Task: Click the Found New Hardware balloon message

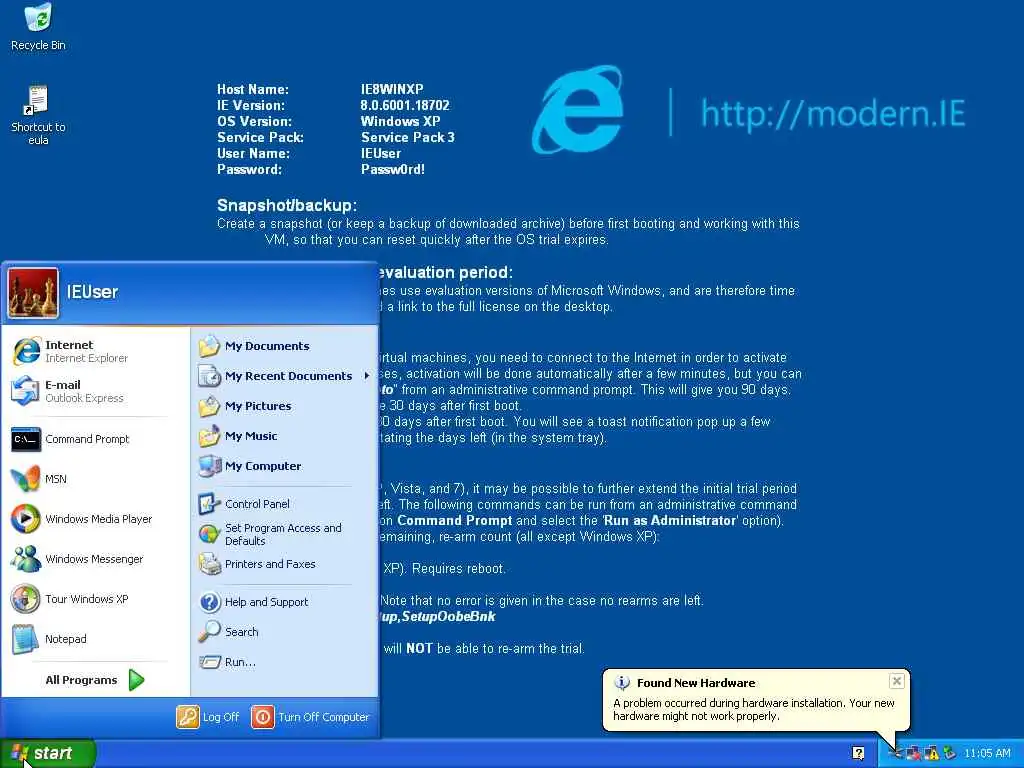Action: pos(754,710)
